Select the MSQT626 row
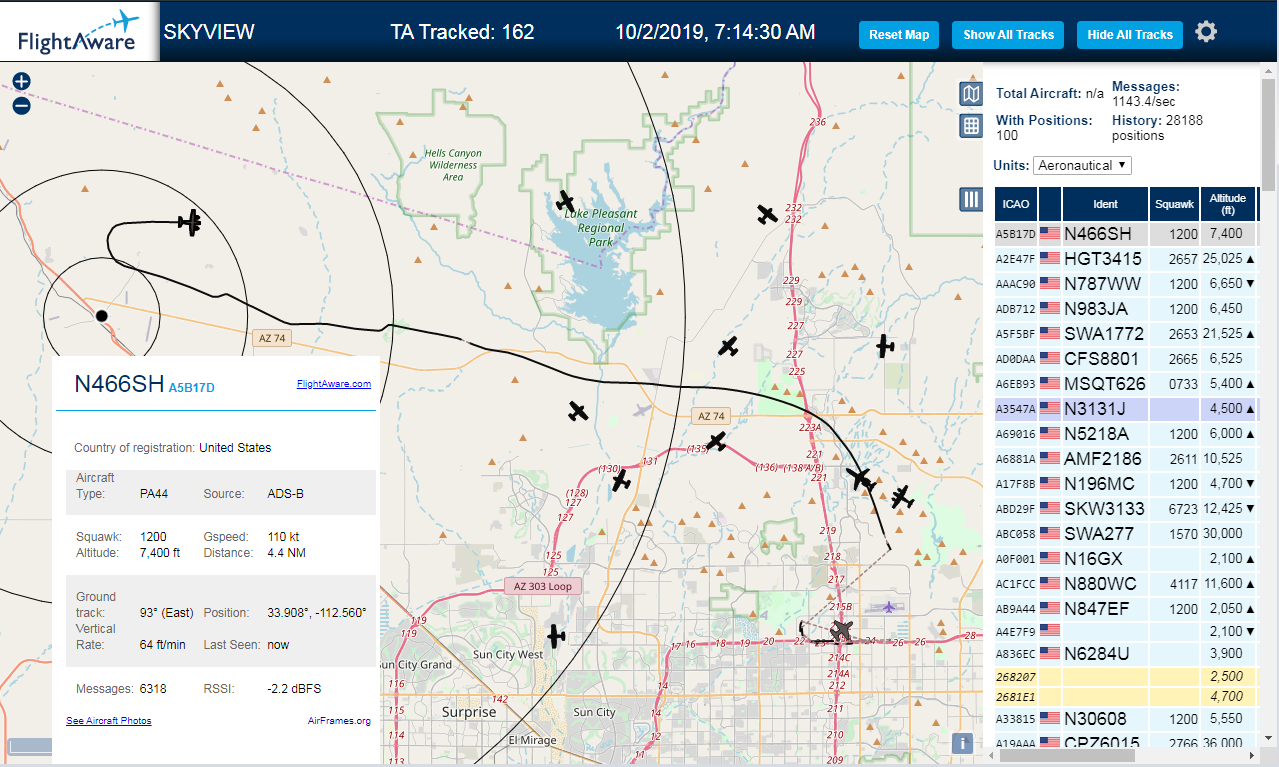This screenshot has height=767, width=1279. 1127,384
